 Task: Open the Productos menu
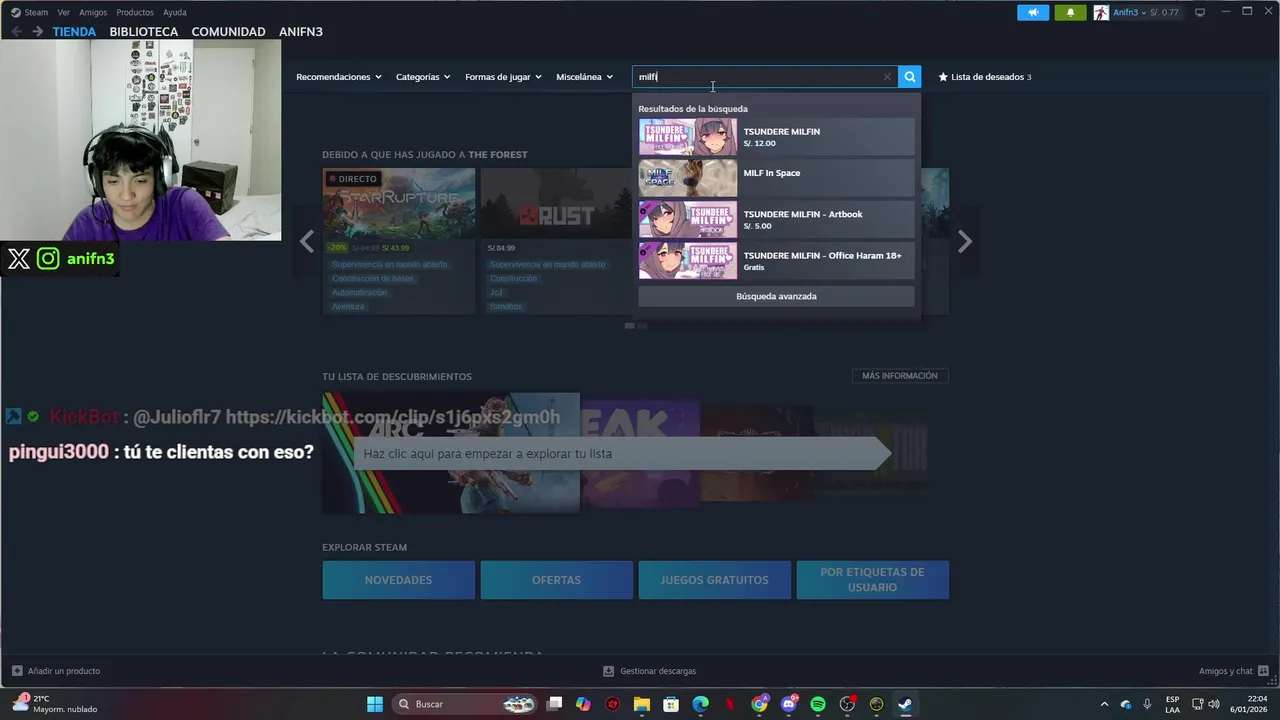tap(135, 12)
